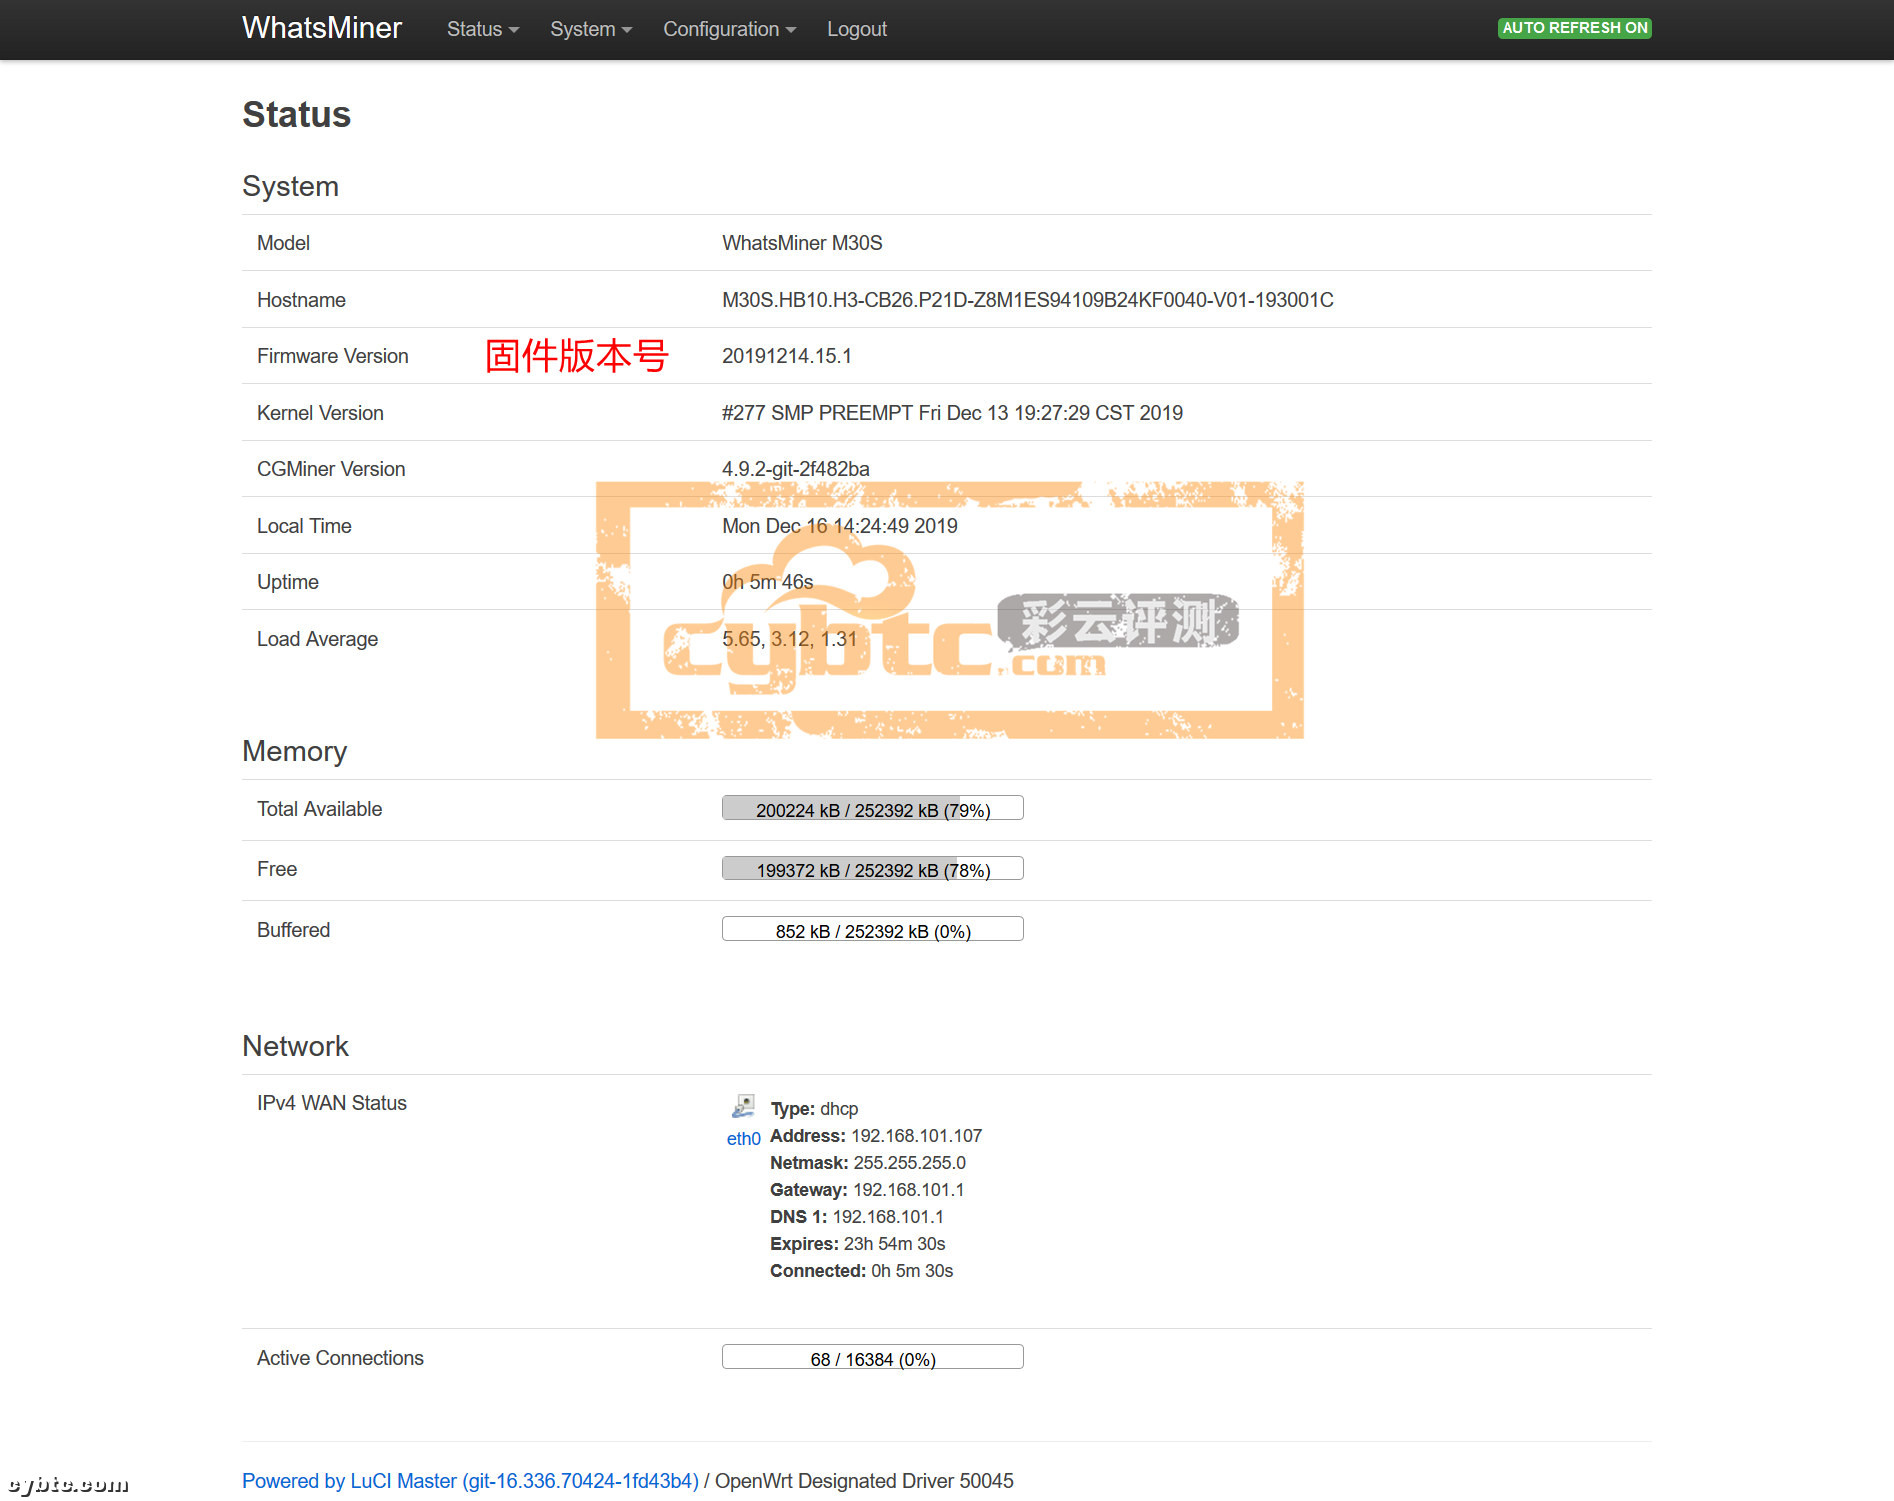The width and height of the screenshot is (1894, 1501).
Task: Click the Total Available memory progress bar
Action: 872,808
